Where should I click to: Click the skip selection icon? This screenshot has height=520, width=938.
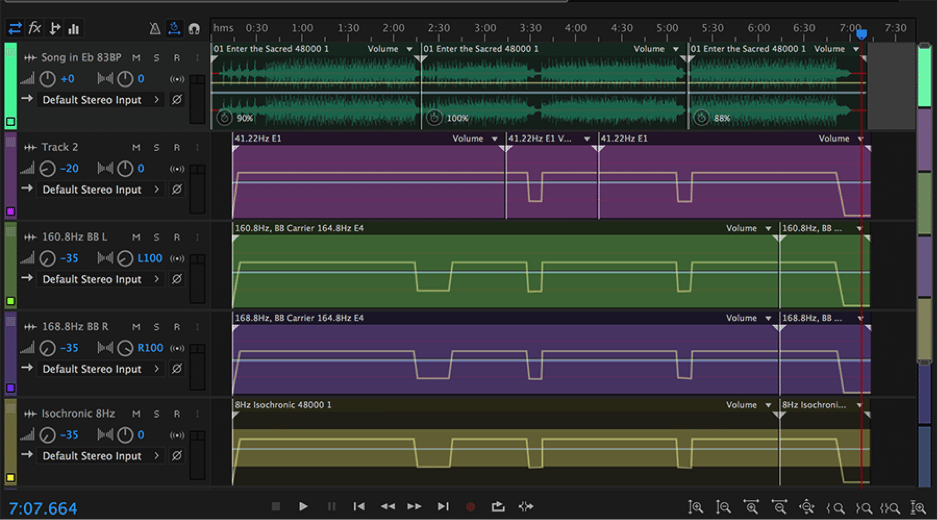pyautogui.click(x=526, y=507)
